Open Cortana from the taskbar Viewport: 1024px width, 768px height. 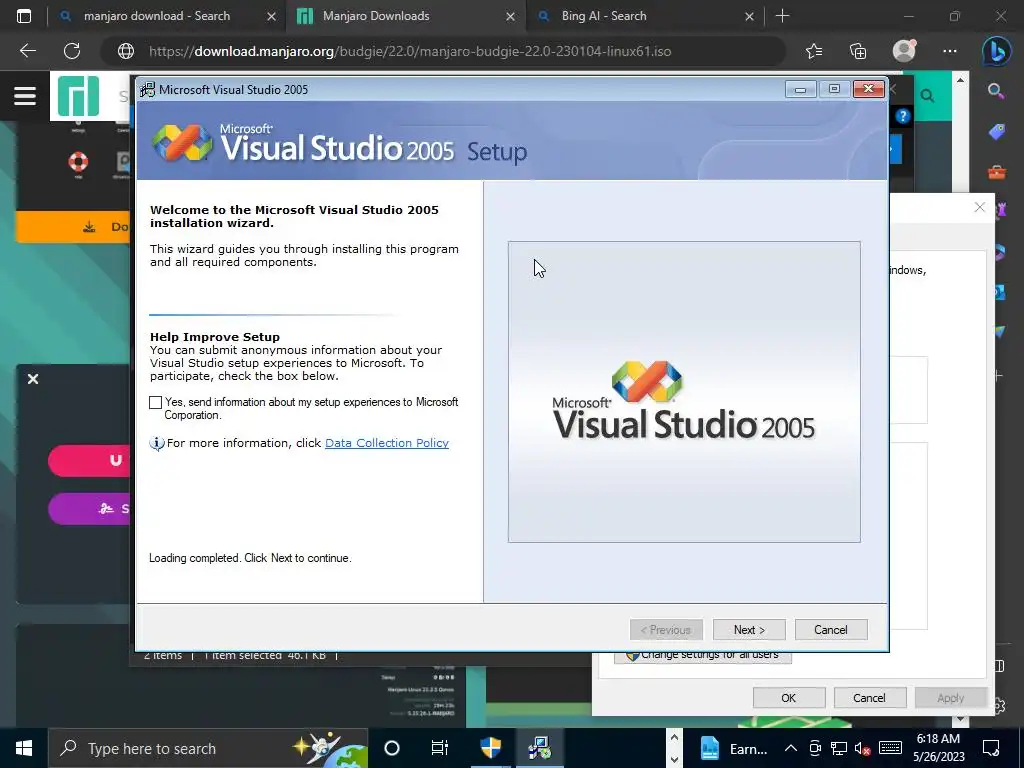tap(392, 748)
